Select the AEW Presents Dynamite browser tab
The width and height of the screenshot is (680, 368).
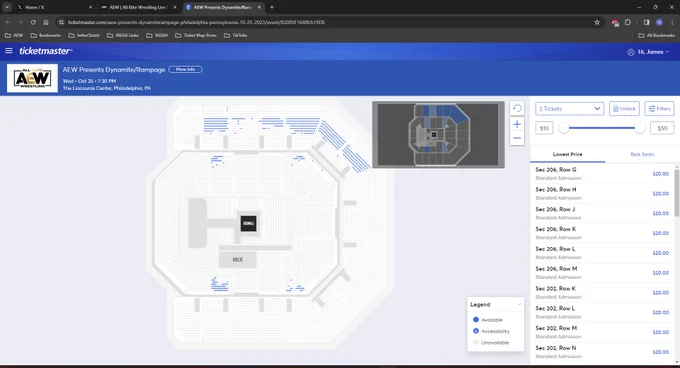tap(223, 7)
